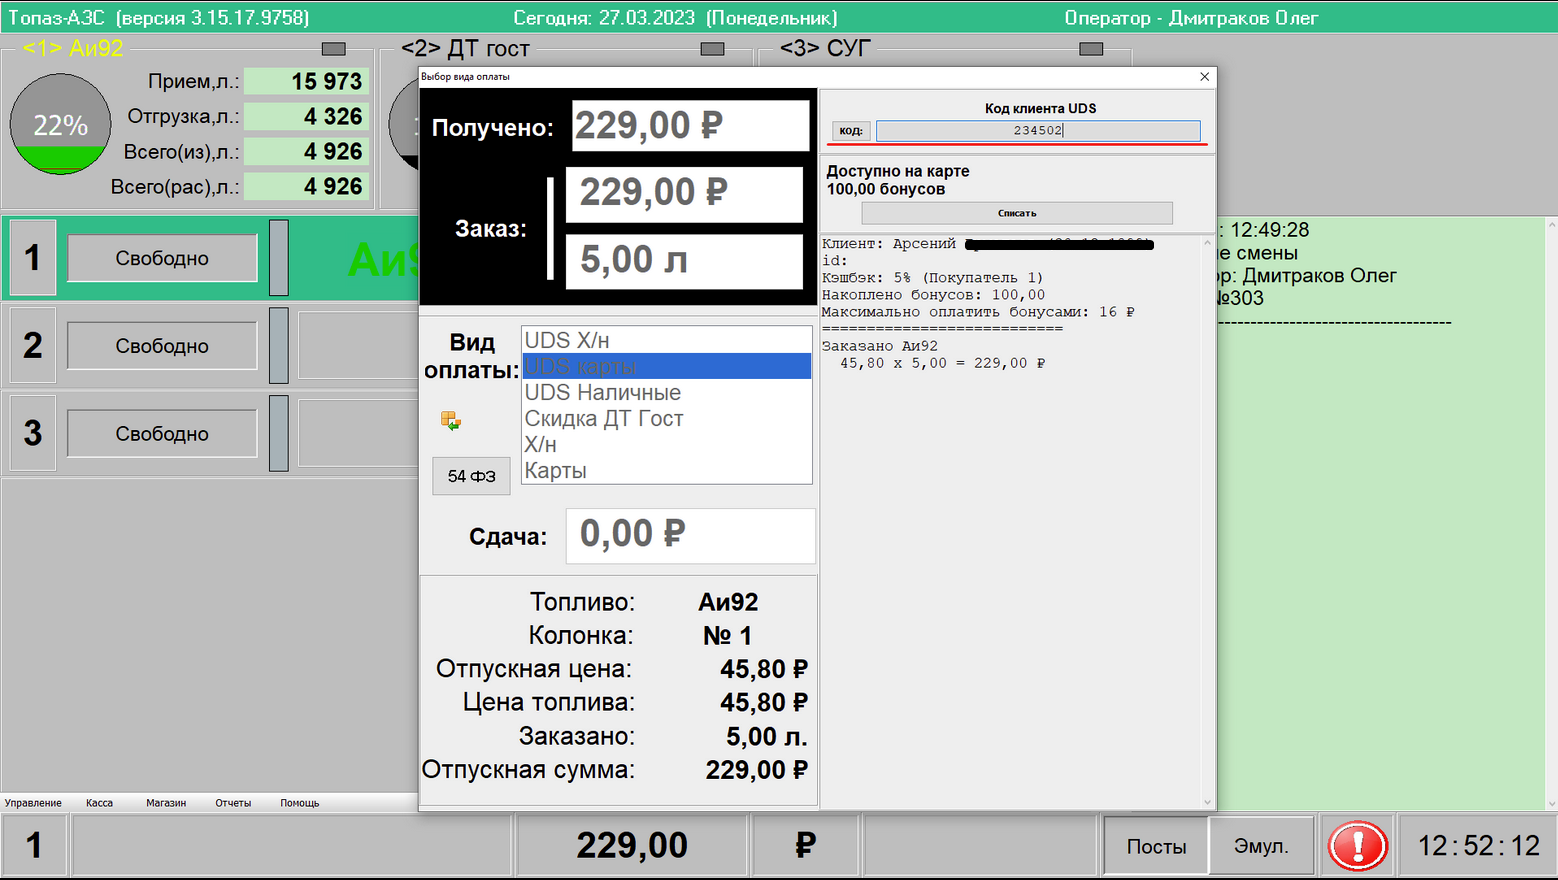Select Скидка ДТ Гост payment type
This screenshot has width=1558, height=880.
point(666,418)
